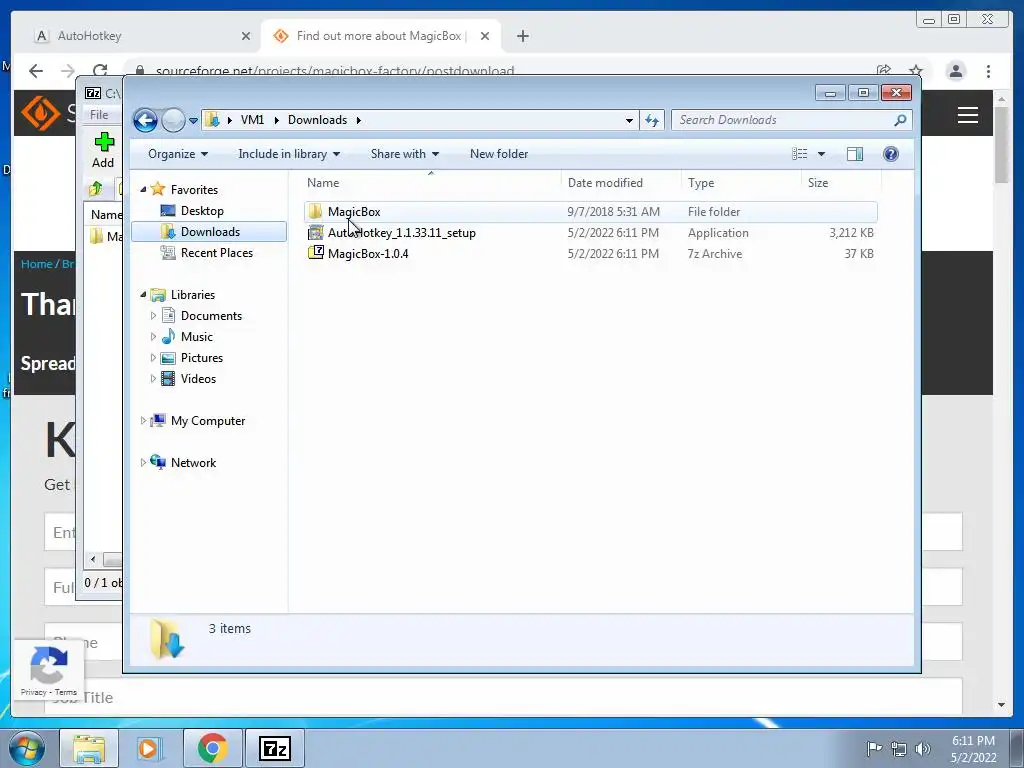Click the VM1 breadcrumb in address bar
Image resolution: width=1024 pixels, height=768 pixels.
click(252, 120)
